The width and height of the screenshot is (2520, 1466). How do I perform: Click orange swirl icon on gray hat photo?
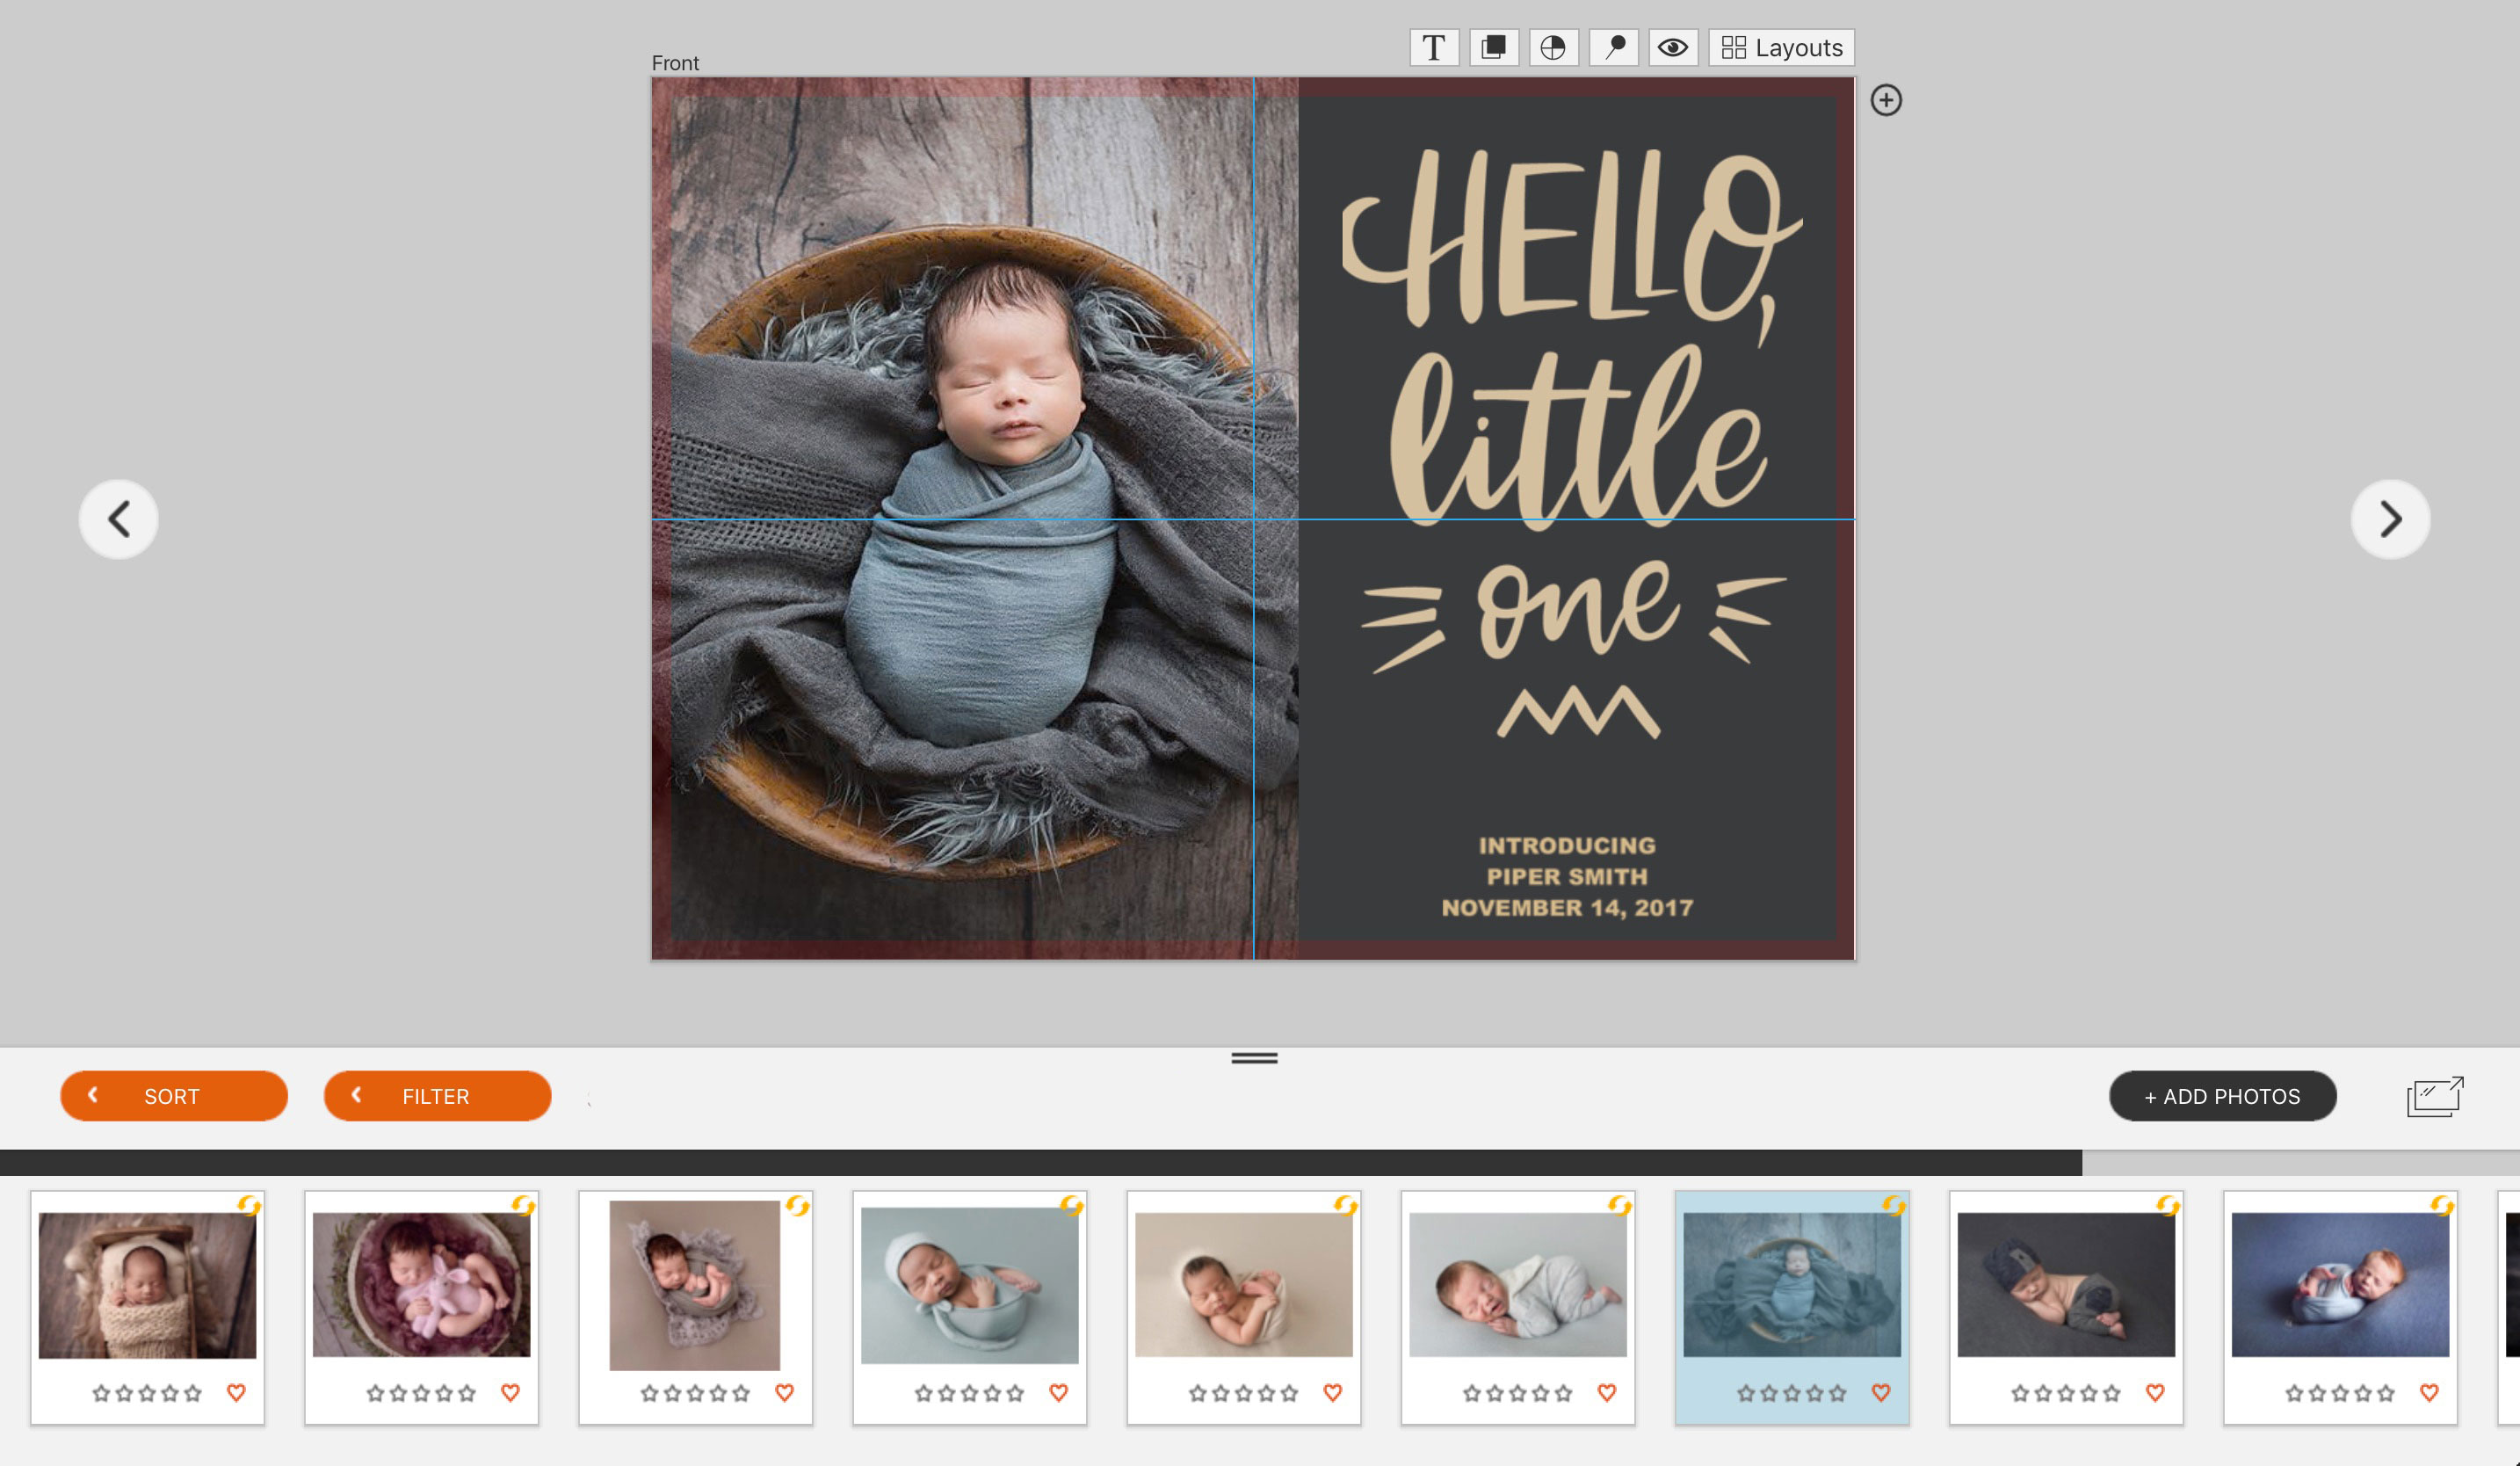tap(2167, 1205)
